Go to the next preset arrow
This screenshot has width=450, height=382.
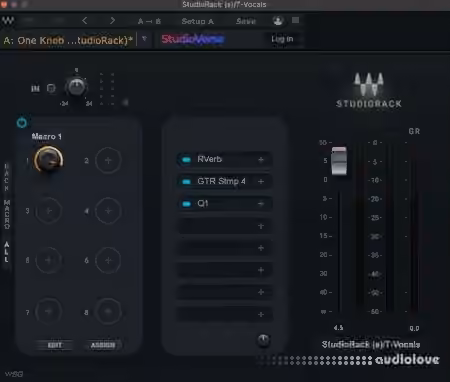112,21
